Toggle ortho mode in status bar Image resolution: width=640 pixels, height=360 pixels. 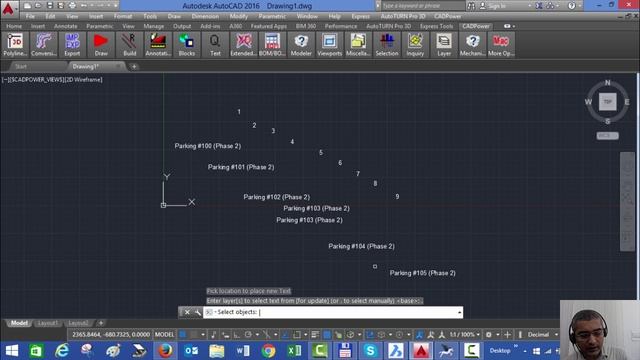(237, 335)
